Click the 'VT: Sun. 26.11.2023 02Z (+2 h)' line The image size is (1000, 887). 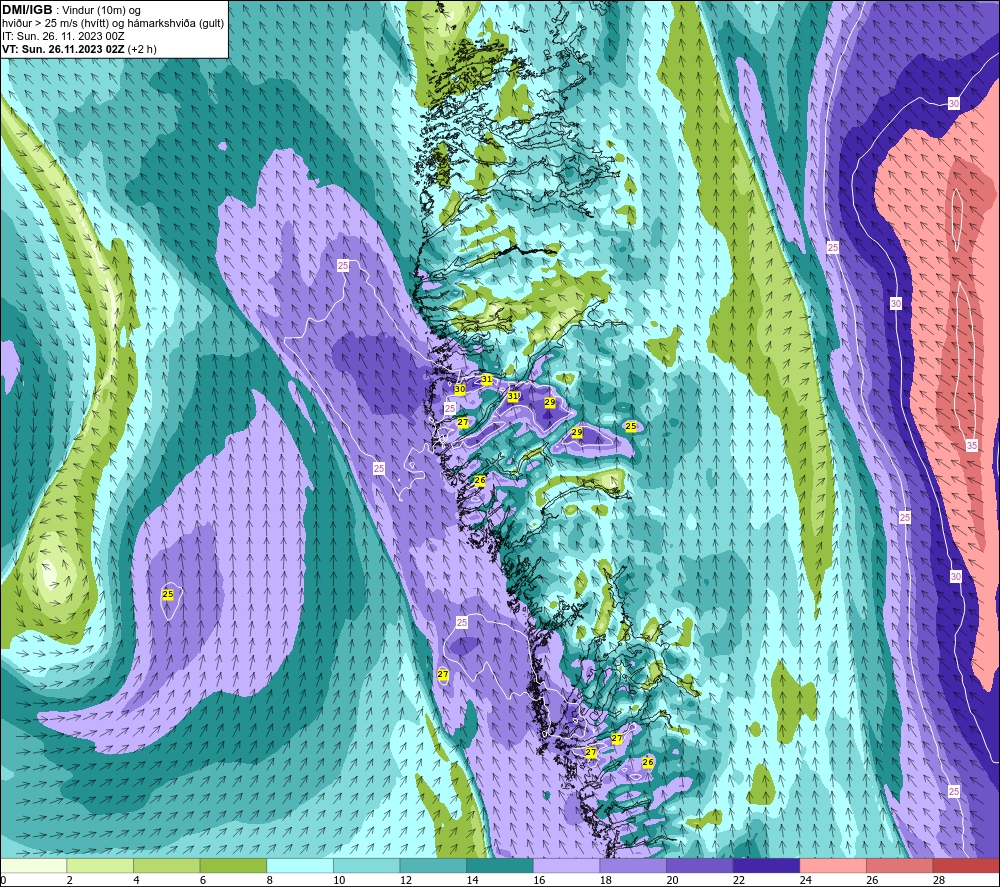pos(79,49)
